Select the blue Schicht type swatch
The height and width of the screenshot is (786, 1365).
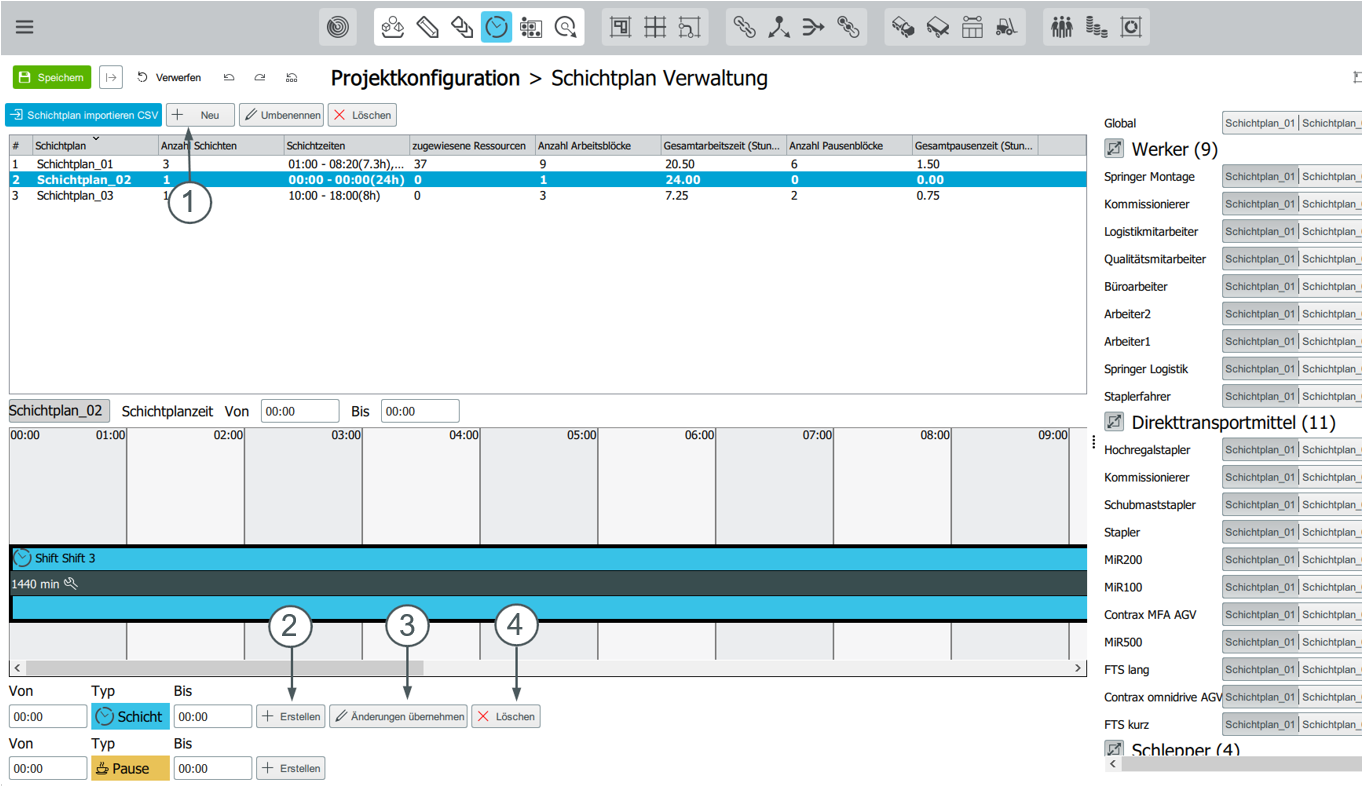point(130,716)
